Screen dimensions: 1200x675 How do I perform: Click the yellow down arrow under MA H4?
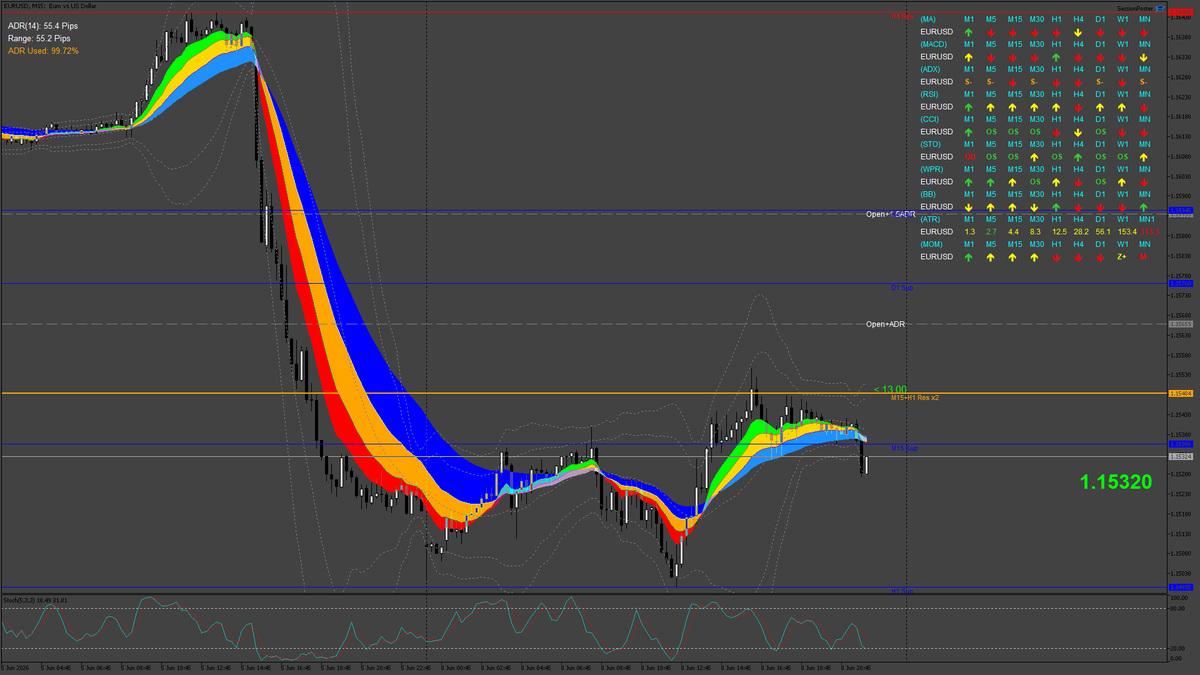[x=1078, y=32]
